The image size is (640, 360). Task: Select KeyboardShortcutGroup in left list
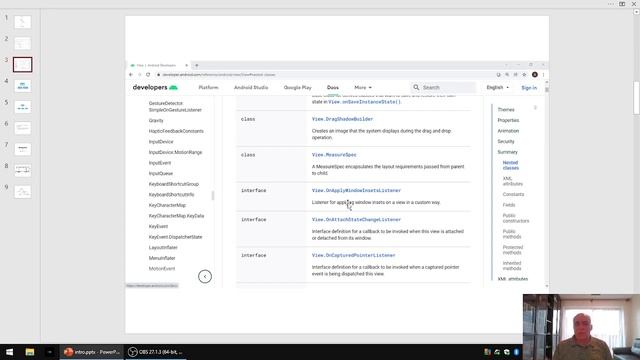(173, 184)
